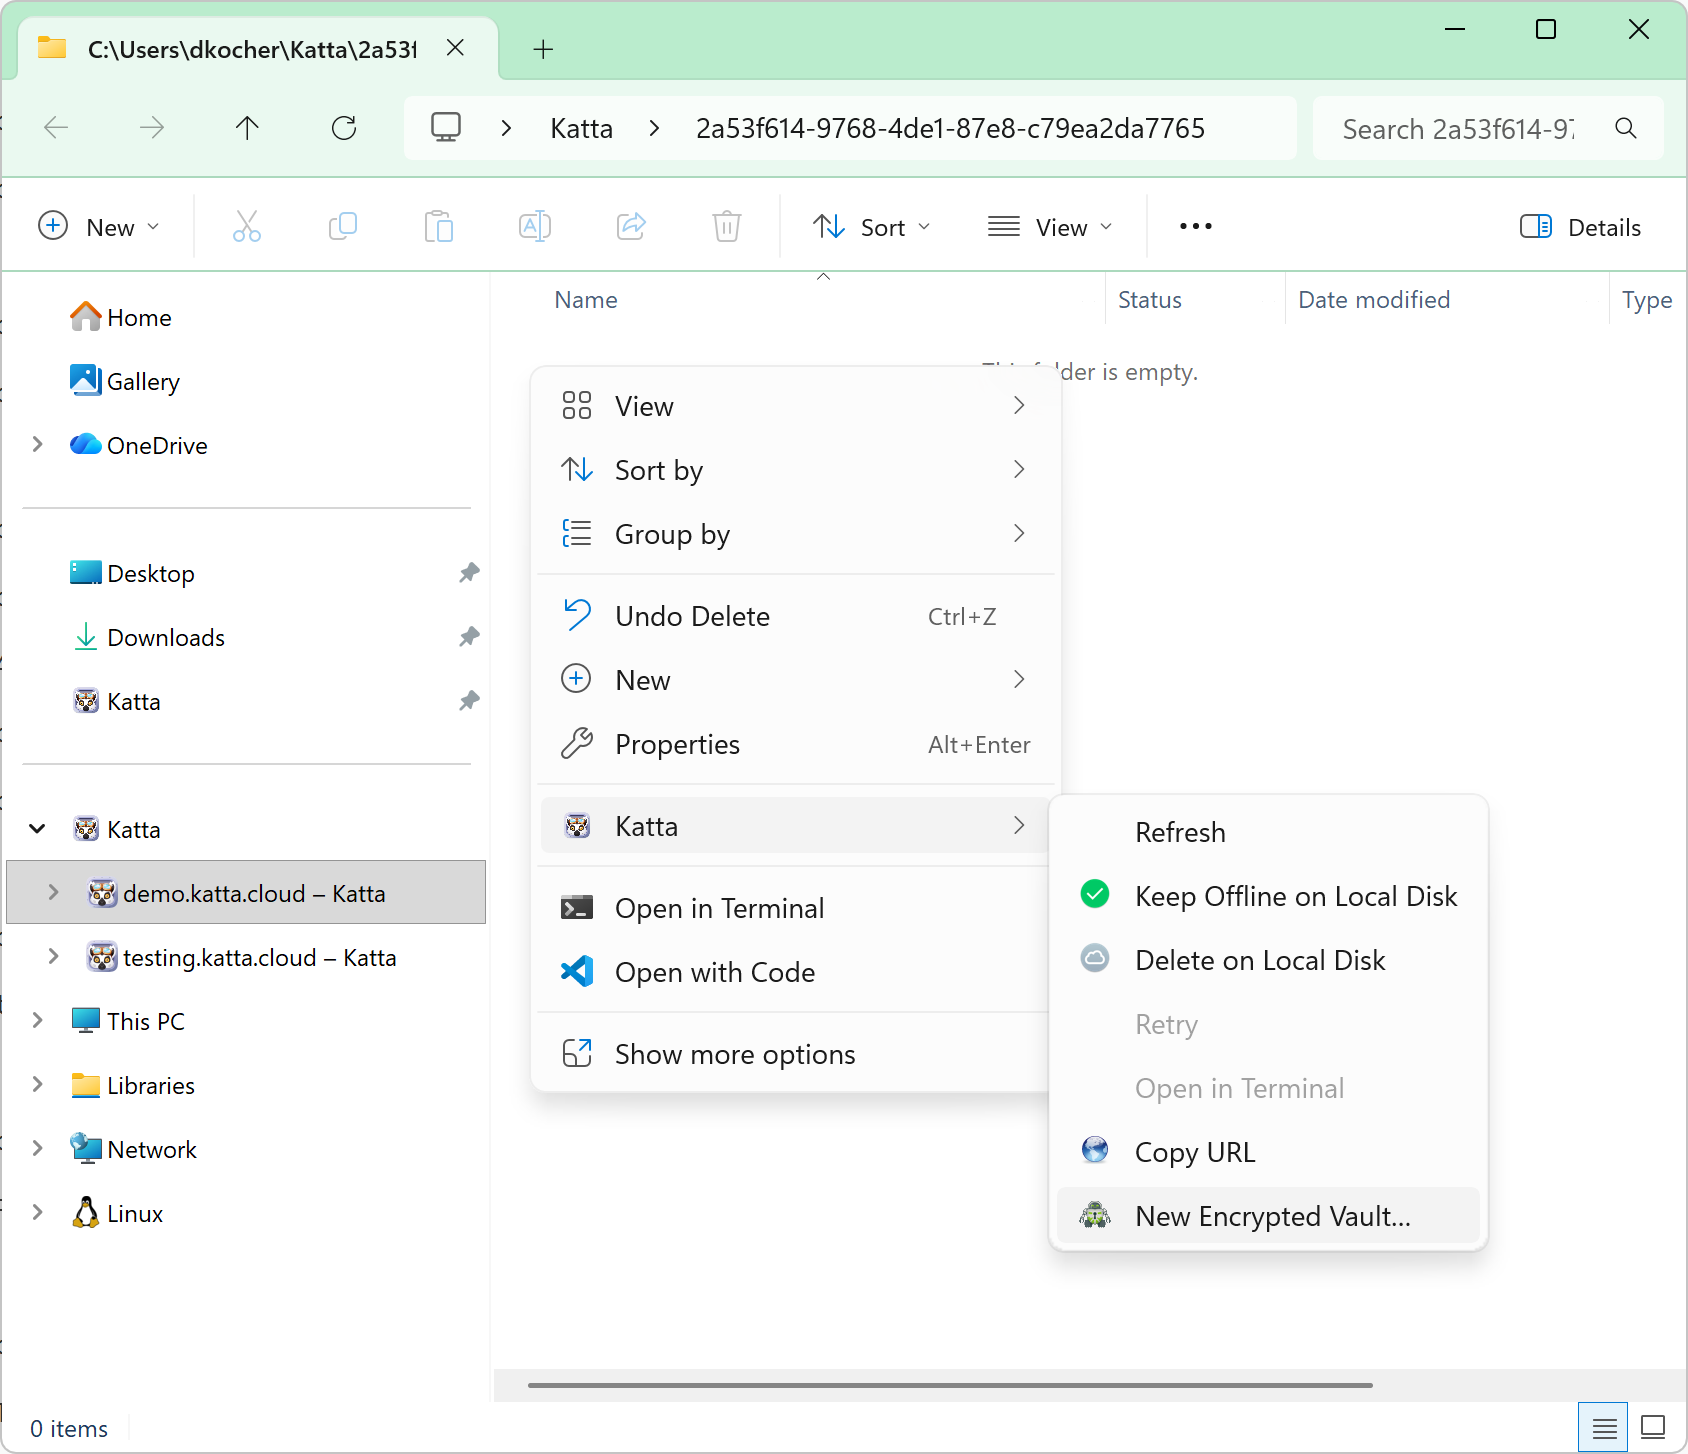Click the Back navigation arrow
This screenshot has width=1688, height=1454.
(x=56, y=128)
